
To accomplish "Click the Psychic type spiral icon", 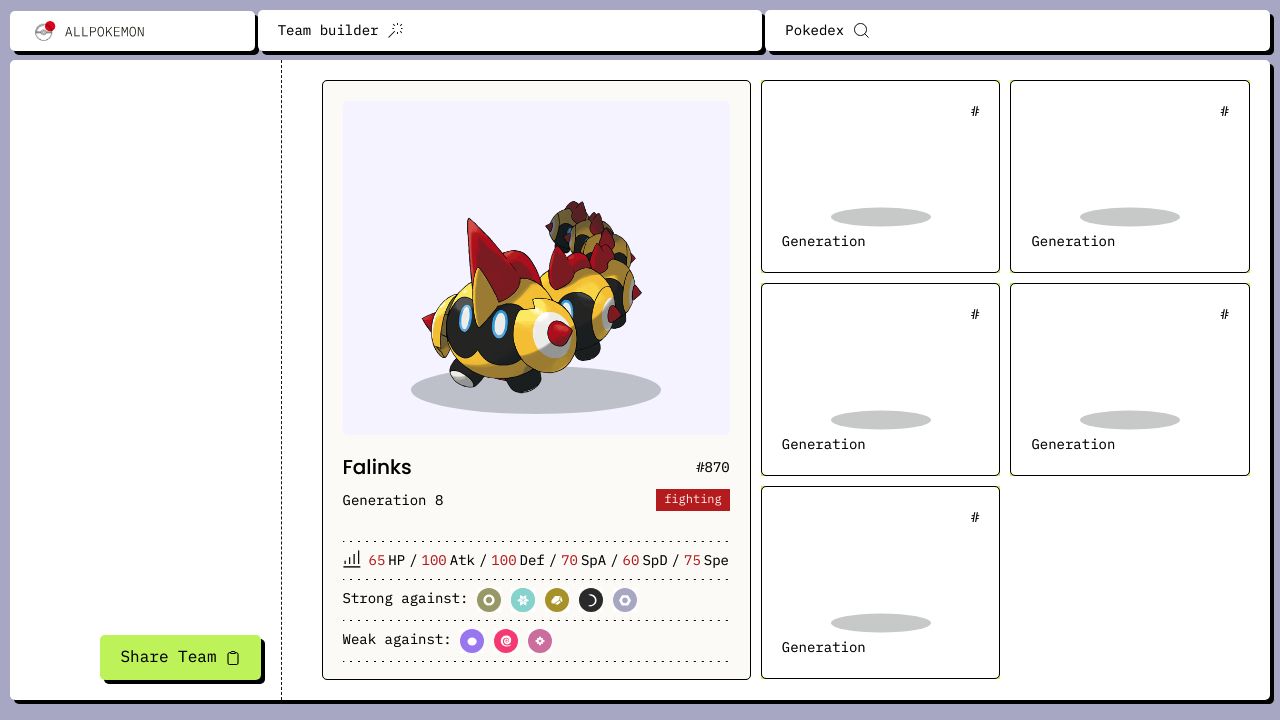I will [506, 641].
